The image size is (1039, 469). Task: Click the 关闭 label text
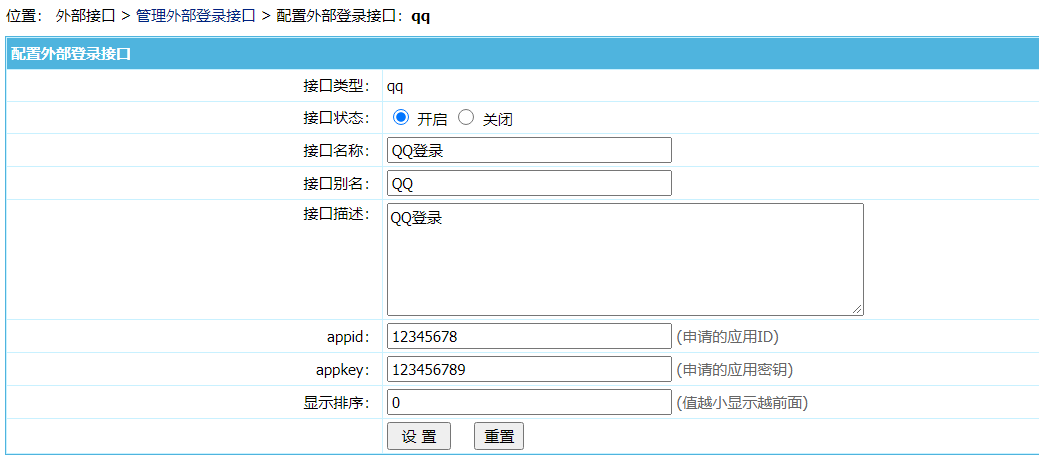(498, 119)
